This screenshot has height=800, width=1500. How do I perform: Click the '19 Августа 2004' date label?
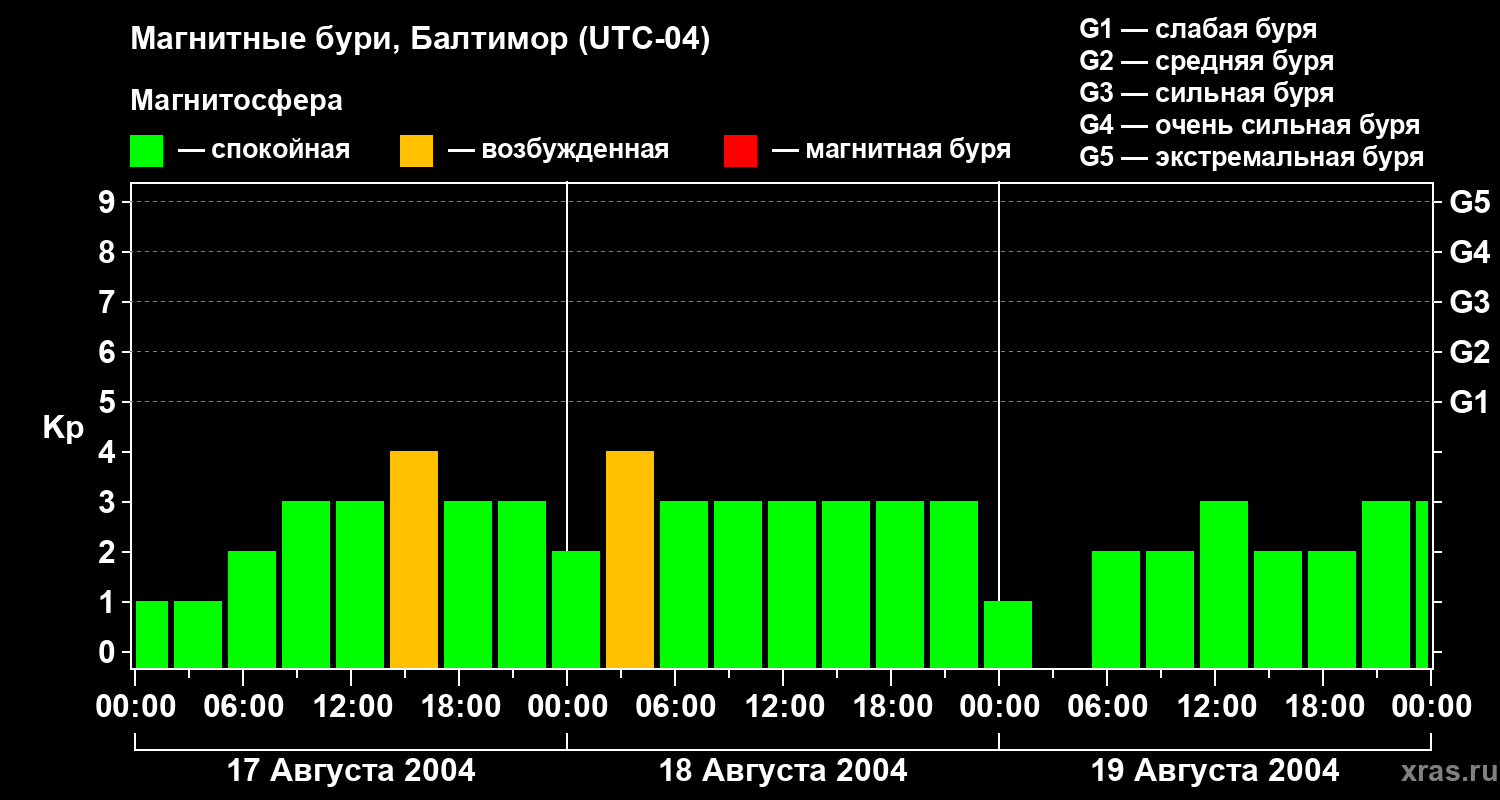(1214, 771)
